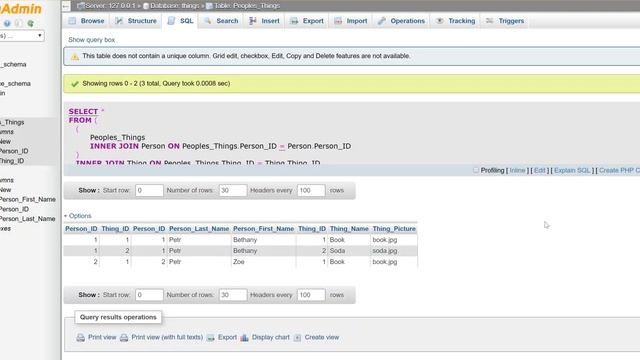Click the Display chart link
This screenshot has width=640, height=360.
[x=271, y=338]
